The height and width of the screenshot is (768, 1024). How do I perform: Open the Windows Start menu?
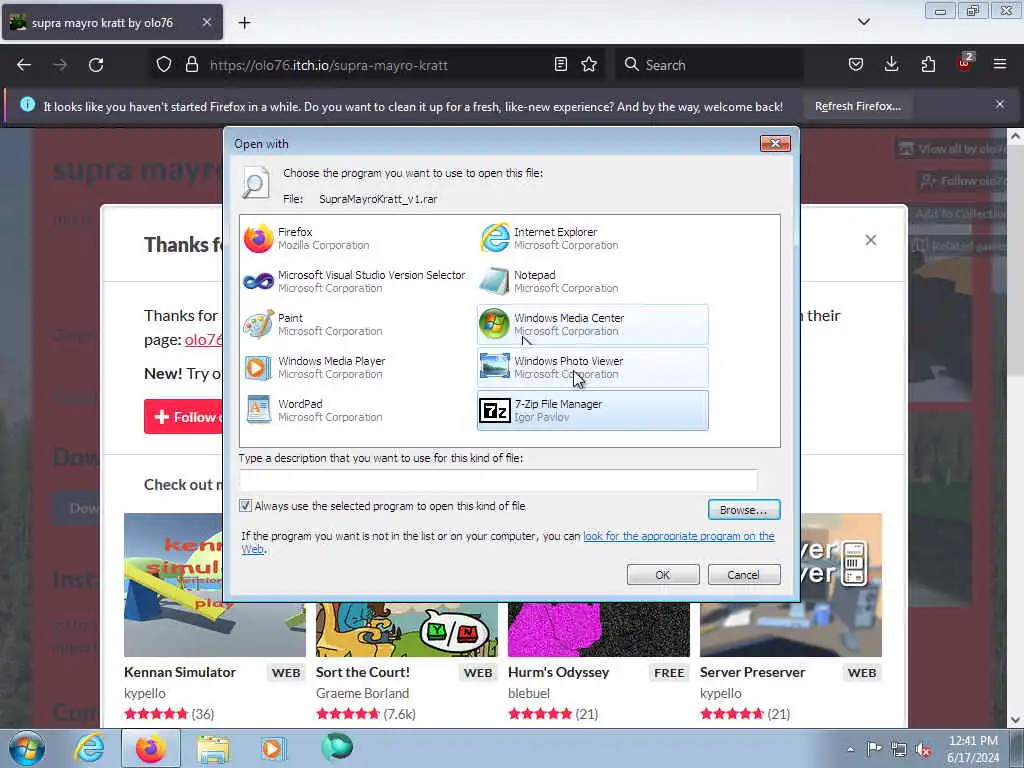point(26,748)
